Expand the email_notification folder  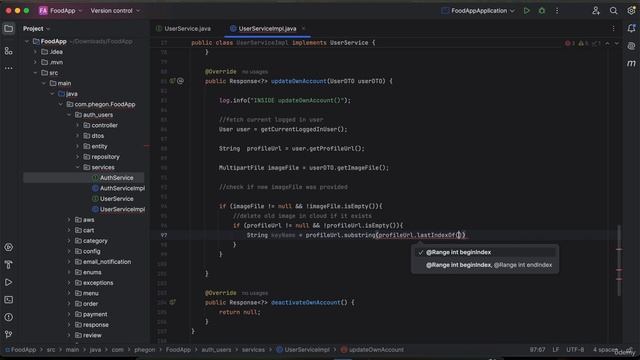tap(69, 262)
